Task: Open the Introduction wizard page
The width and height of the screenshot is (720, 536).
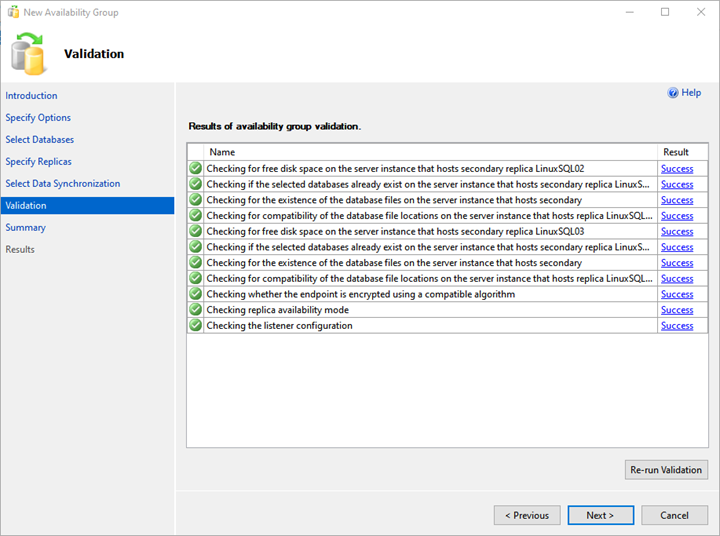Action: pos(31,96)
